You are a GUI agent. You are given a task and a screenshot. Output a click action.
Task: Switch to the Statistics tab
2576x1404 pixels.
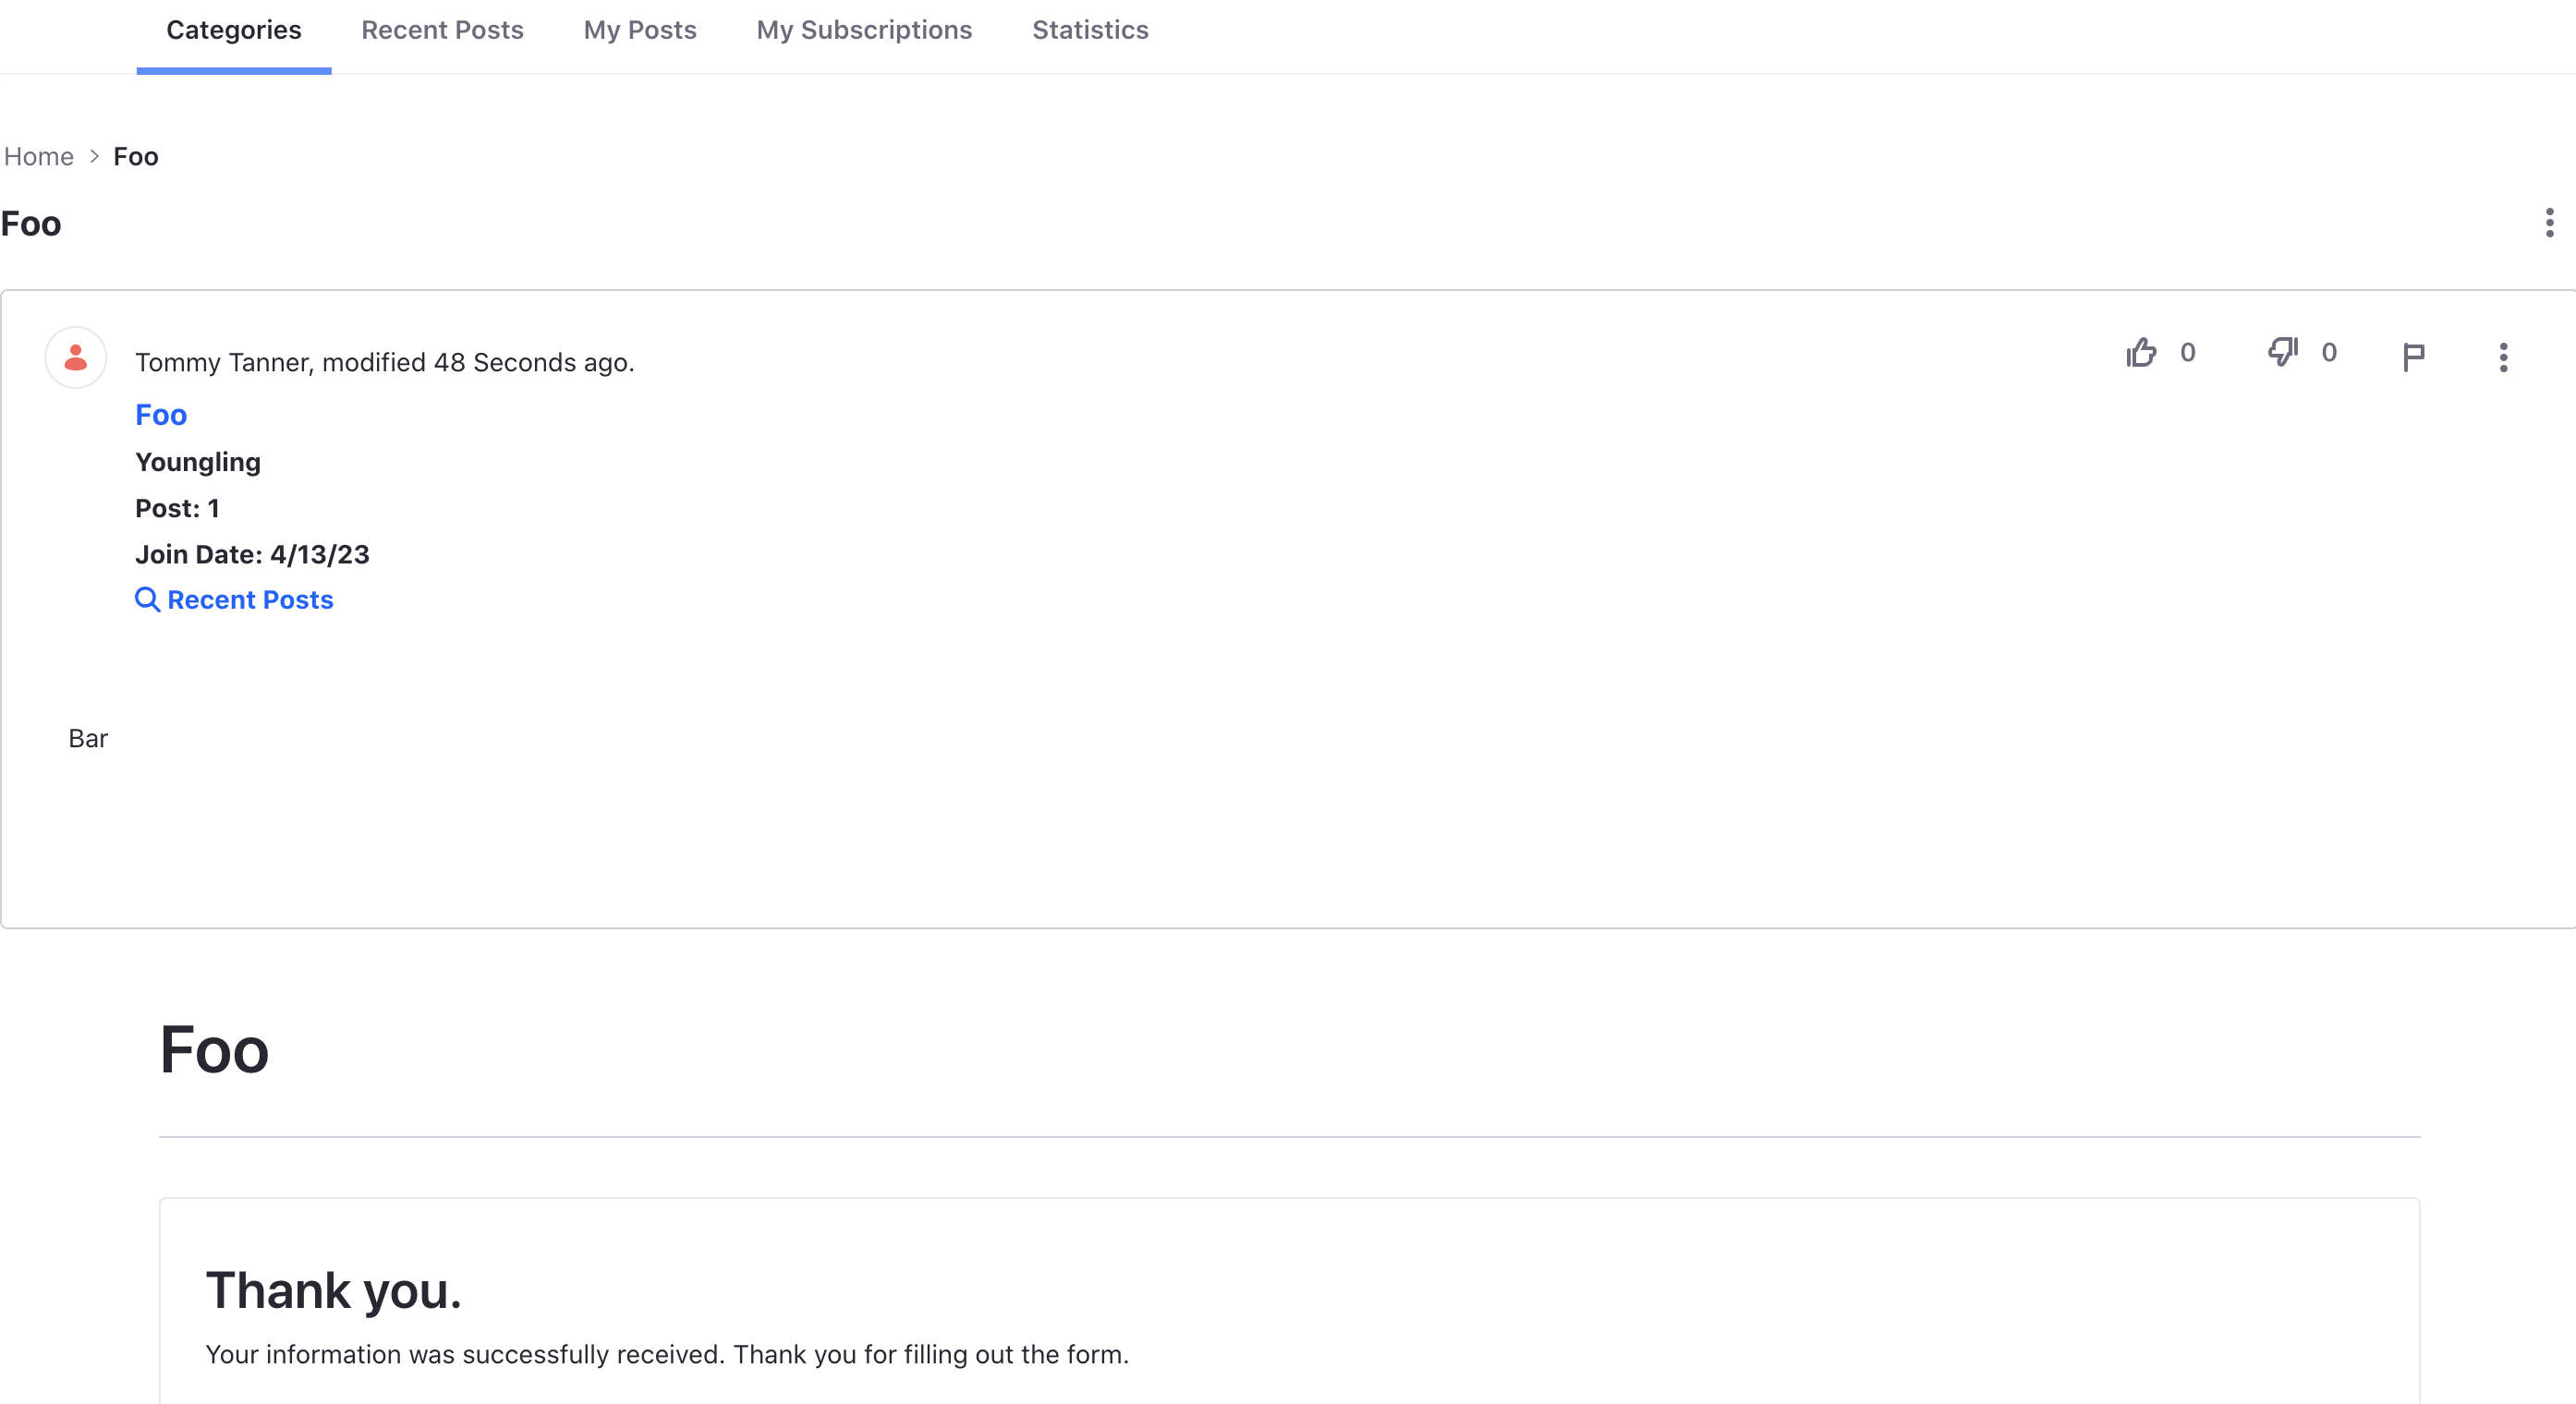point(1089,30)
